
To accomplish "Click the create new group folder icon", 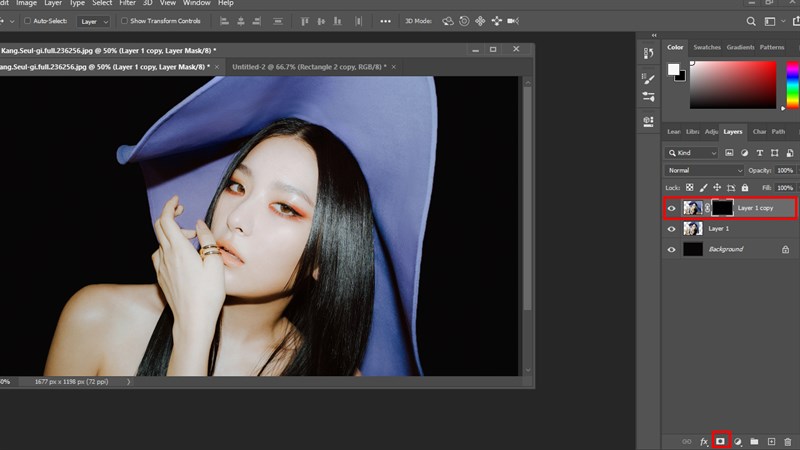I will (x=754, y=441).
